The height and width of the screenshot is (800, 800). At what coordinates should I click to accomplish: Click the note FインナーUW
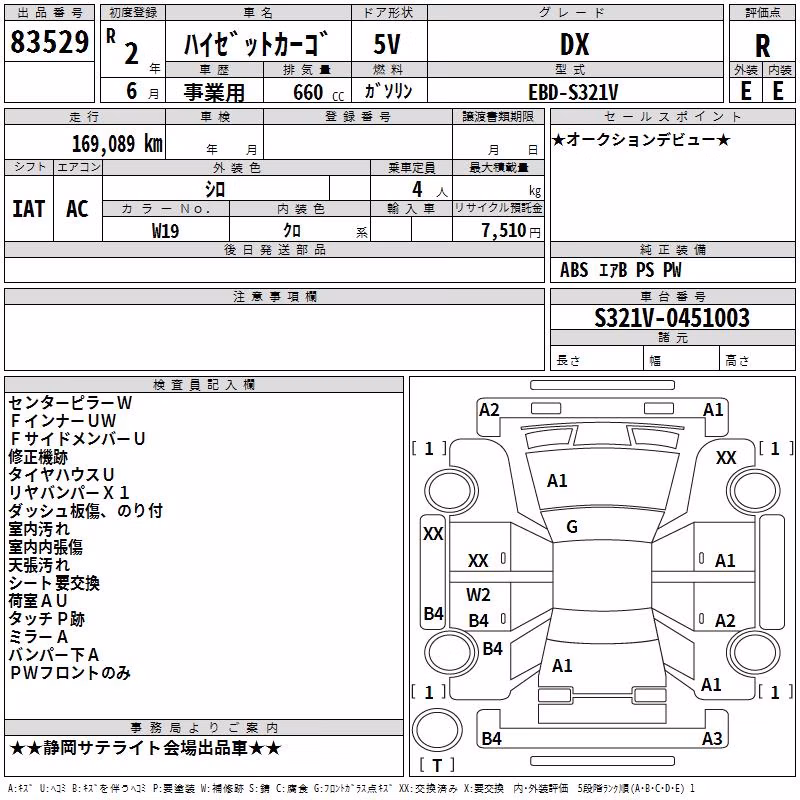(x=63, y=421)
